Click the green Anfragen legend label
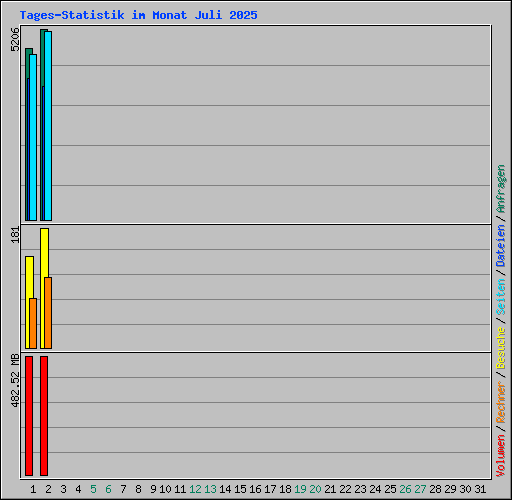 point(501,189)
